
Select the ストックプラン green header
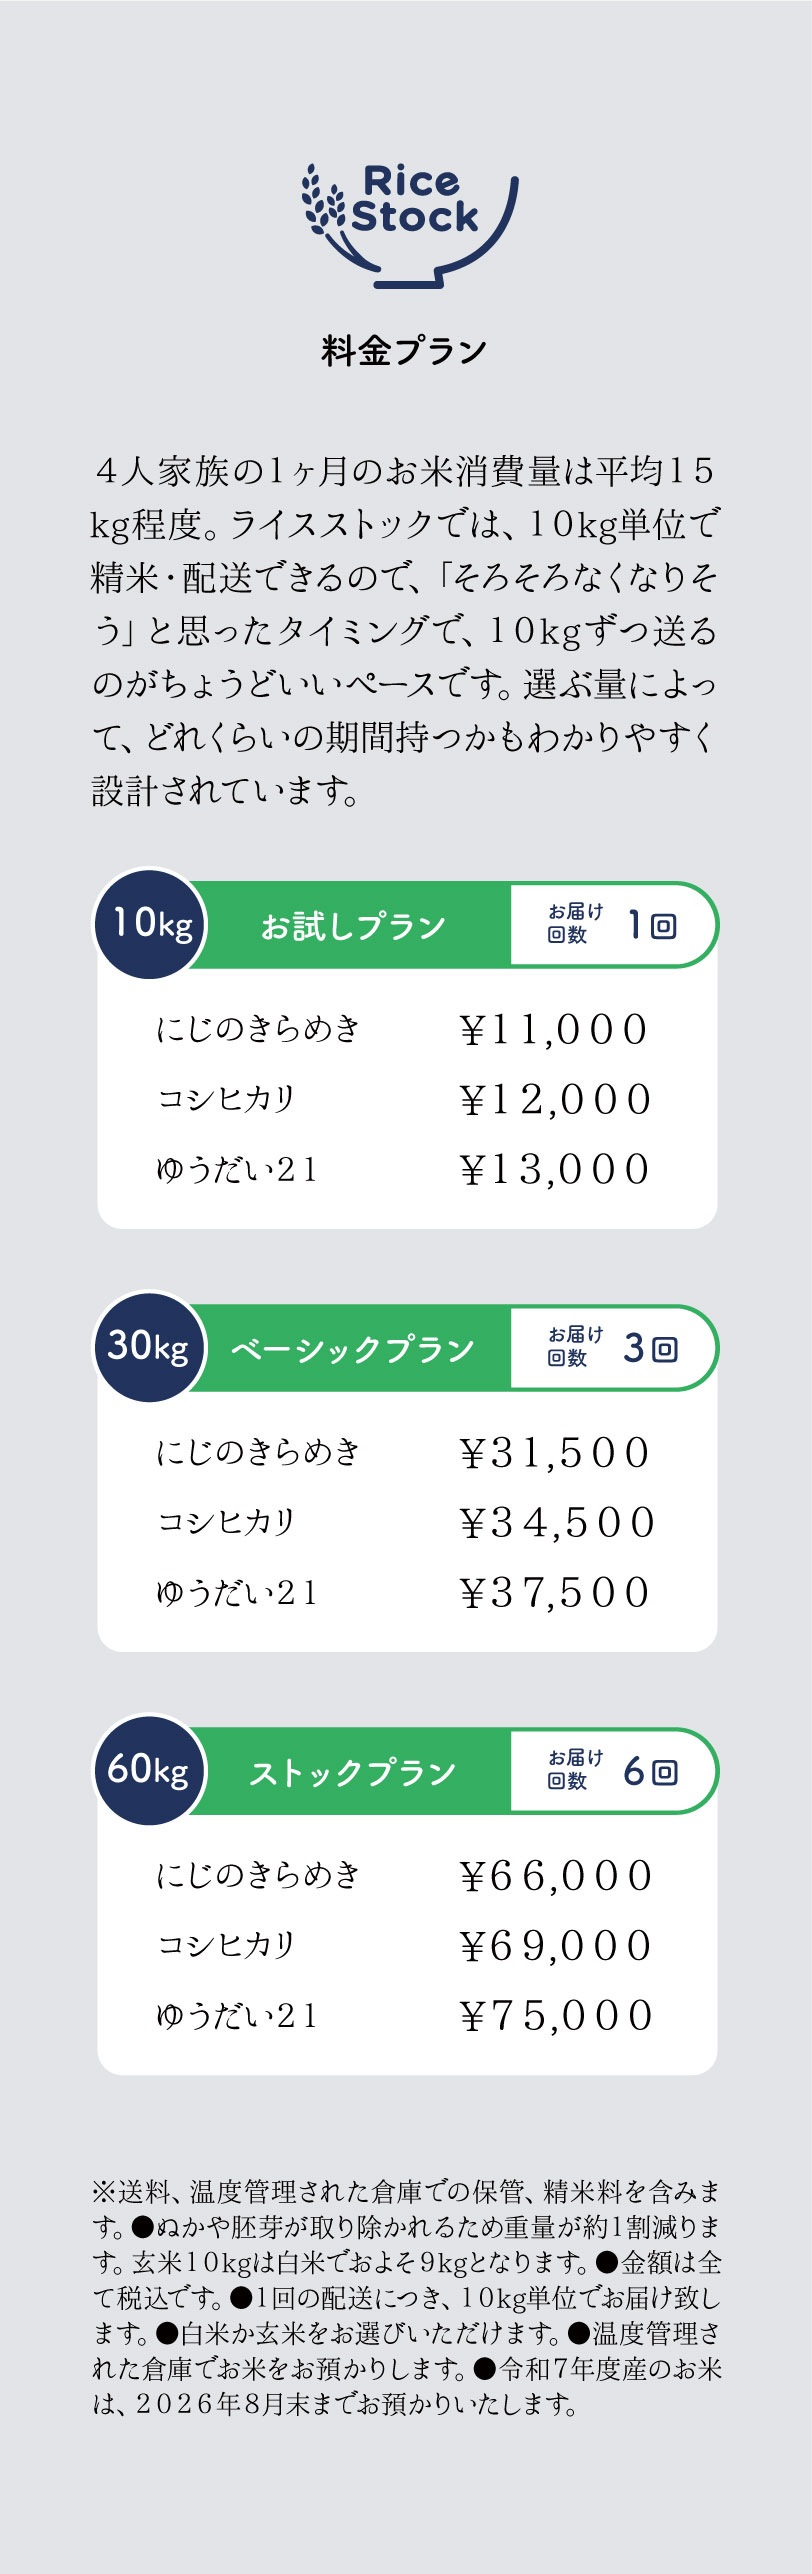click(x=353, y=1772)
